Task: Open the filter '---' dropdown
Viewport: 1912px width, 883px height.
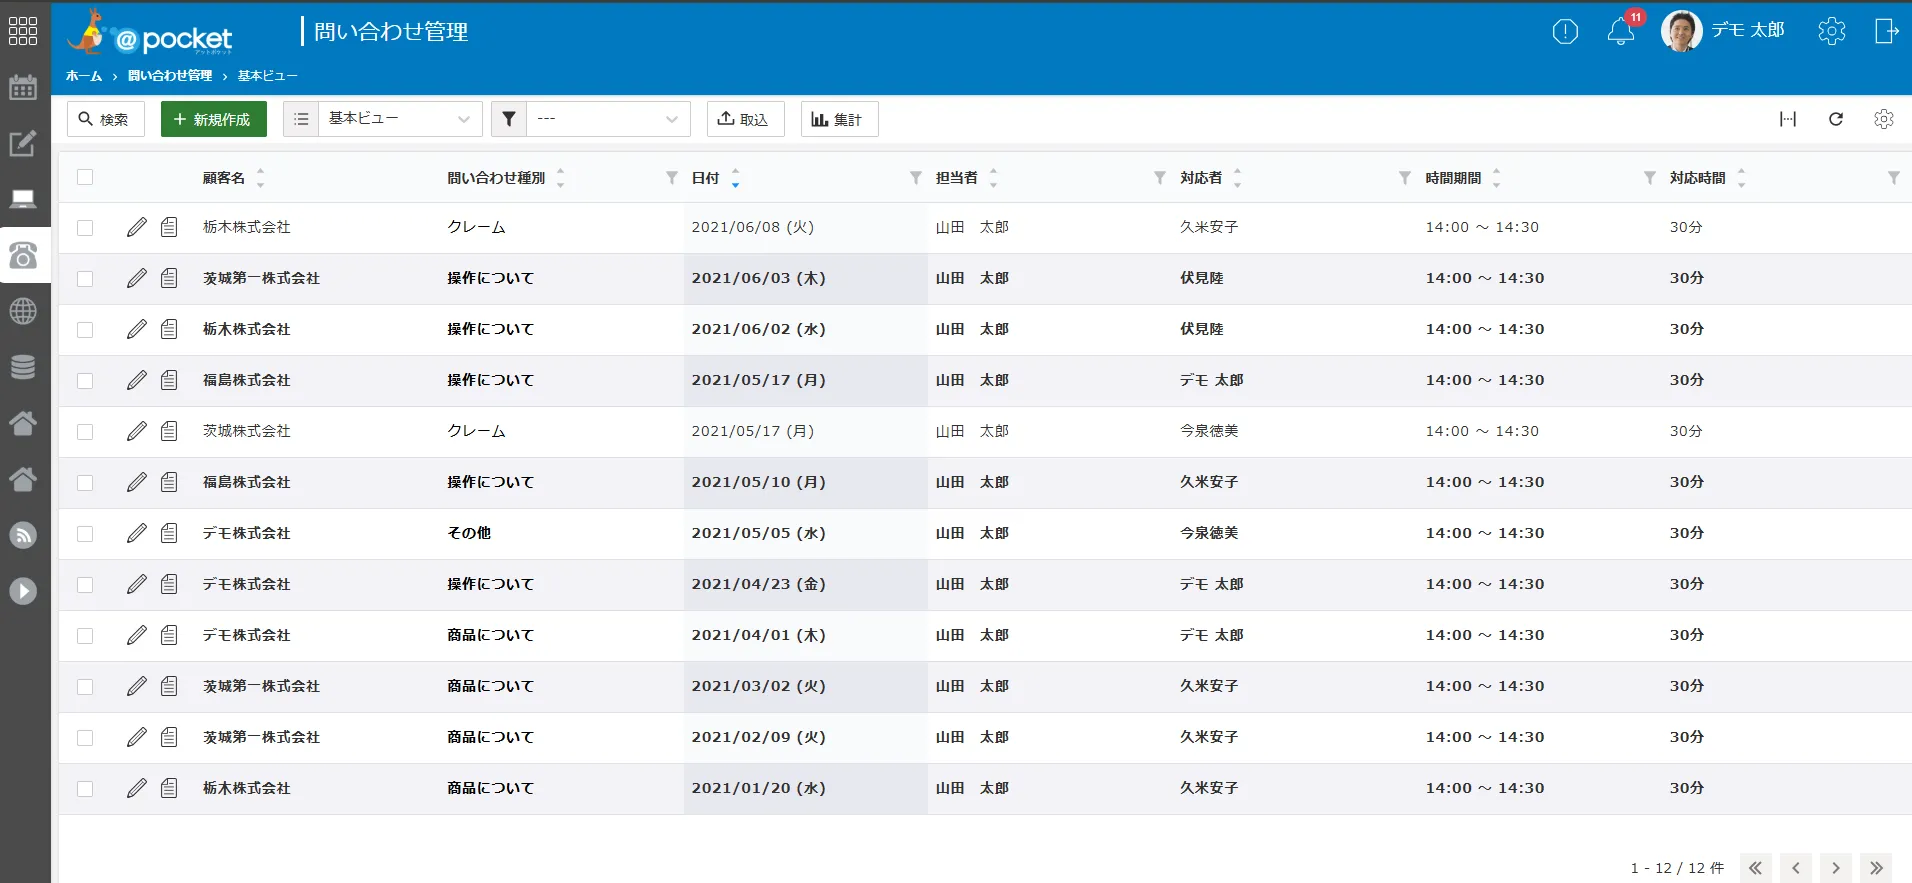Action: coord(608,119)
